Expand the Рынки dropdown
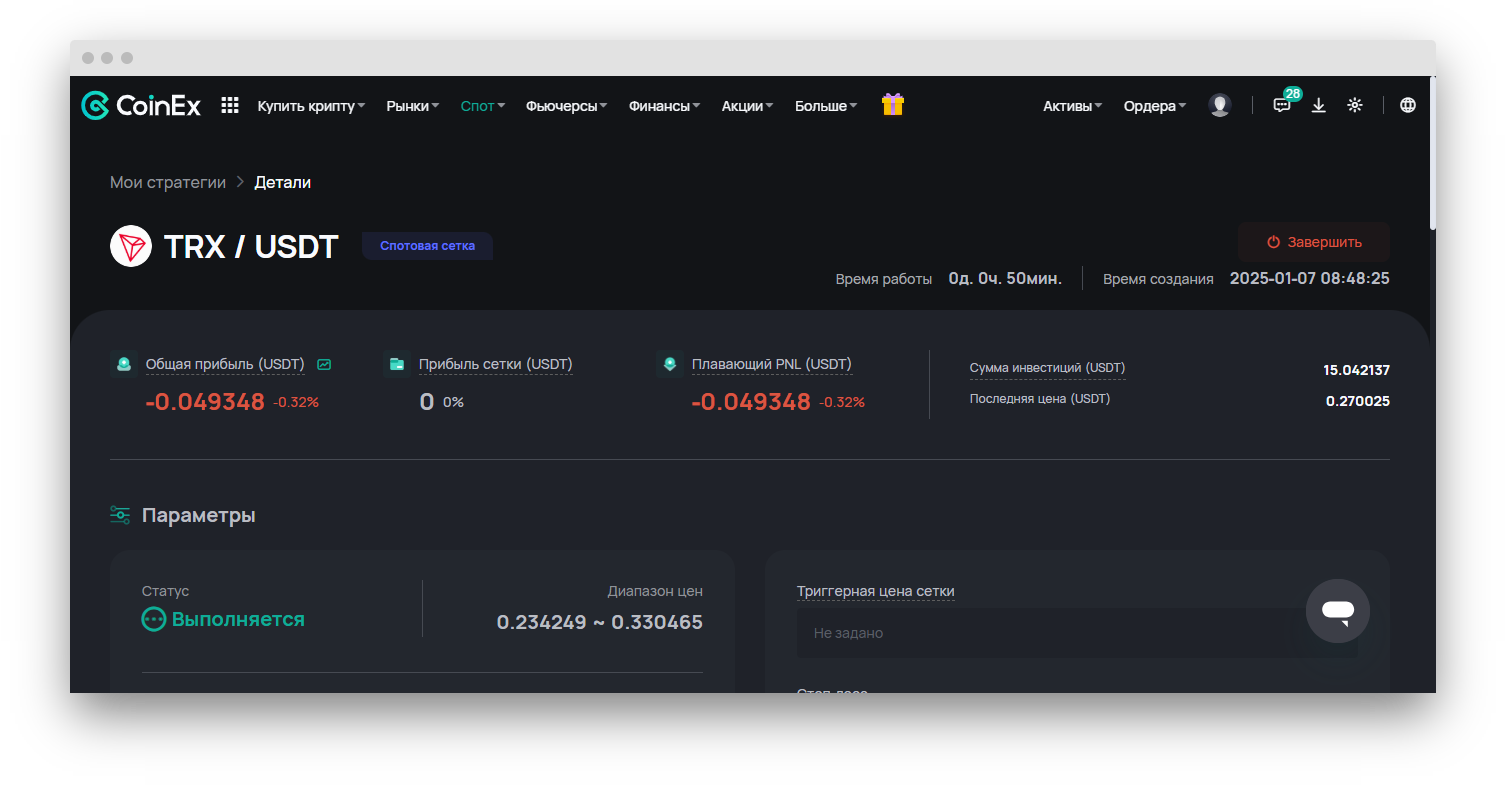 pos(413,106)
